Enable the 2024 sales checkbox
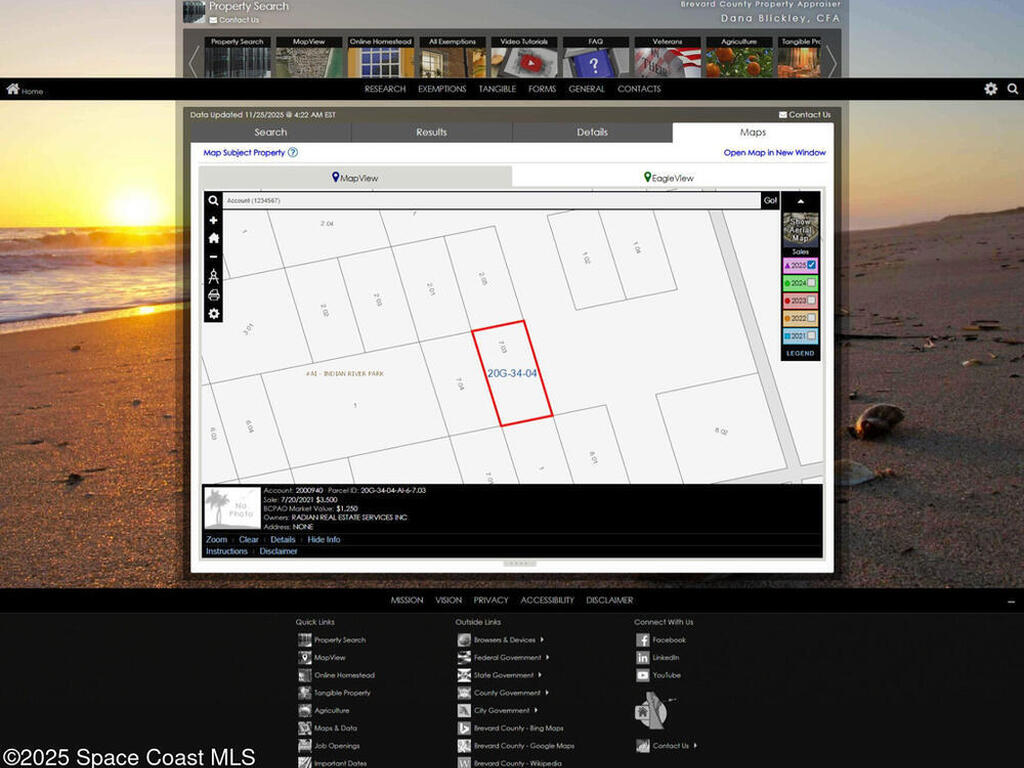This screenshot has height=768, width=1024. click(x=812, y=283)
